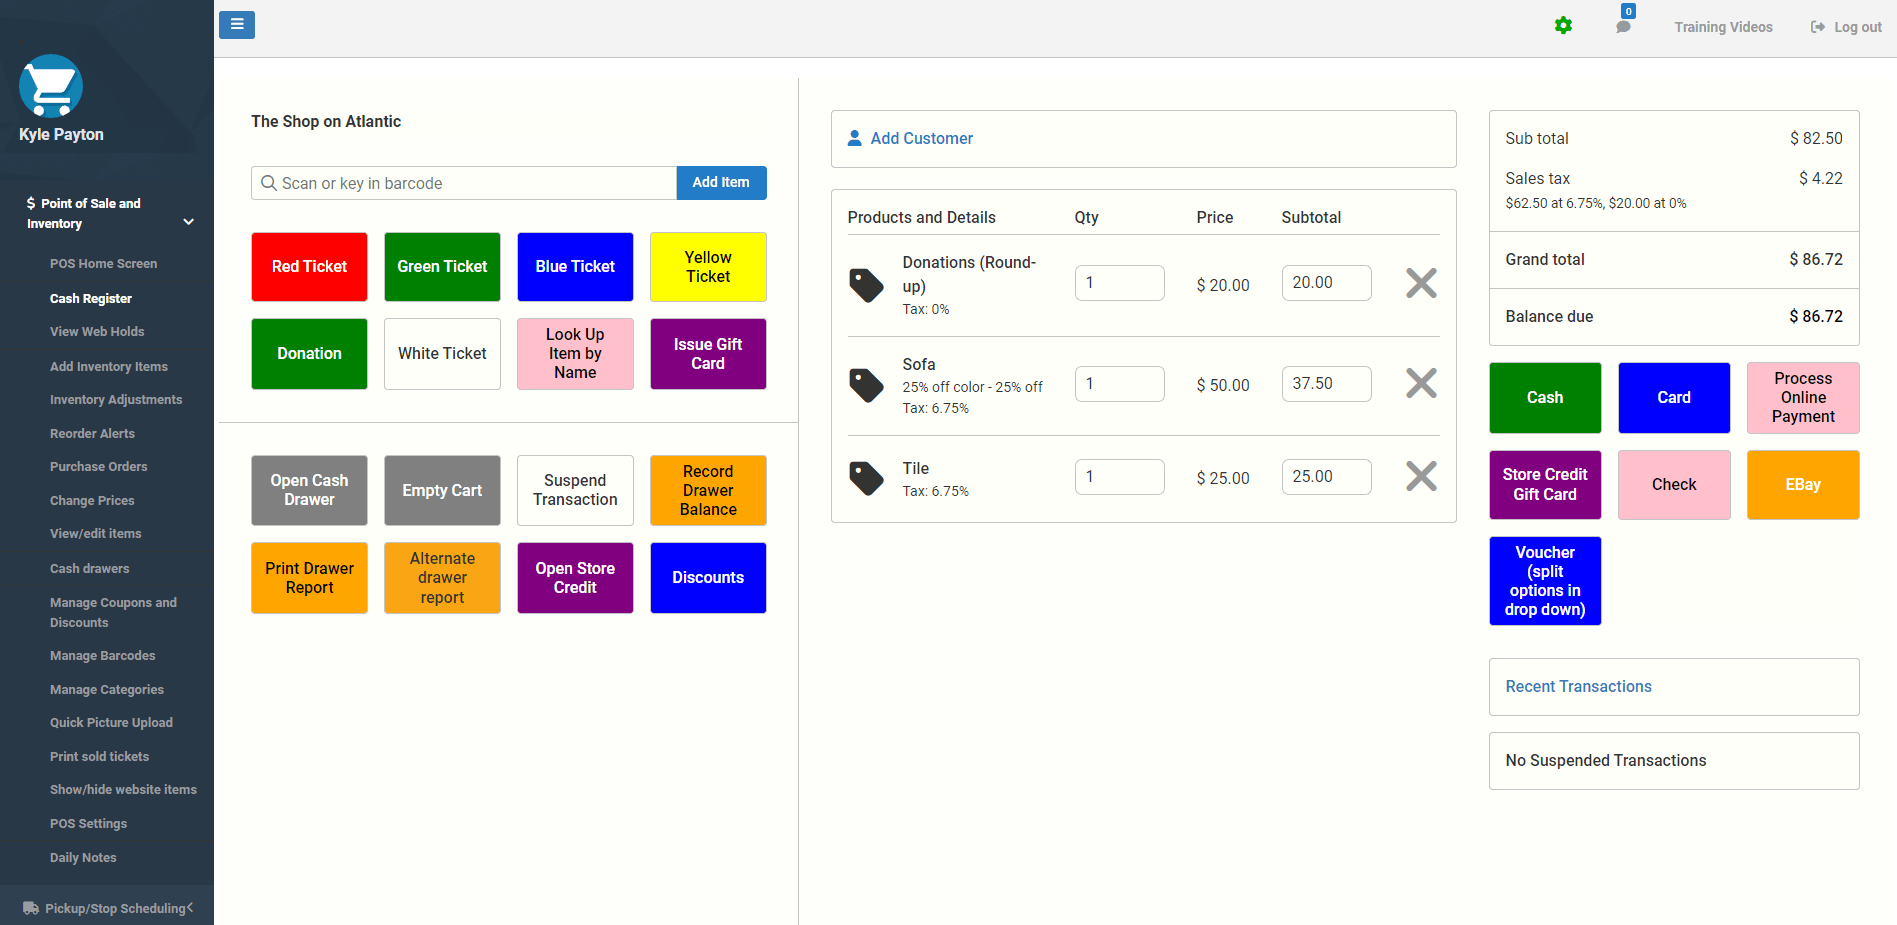
Task: Open the green settings gear
Action: coord(1563,26)
